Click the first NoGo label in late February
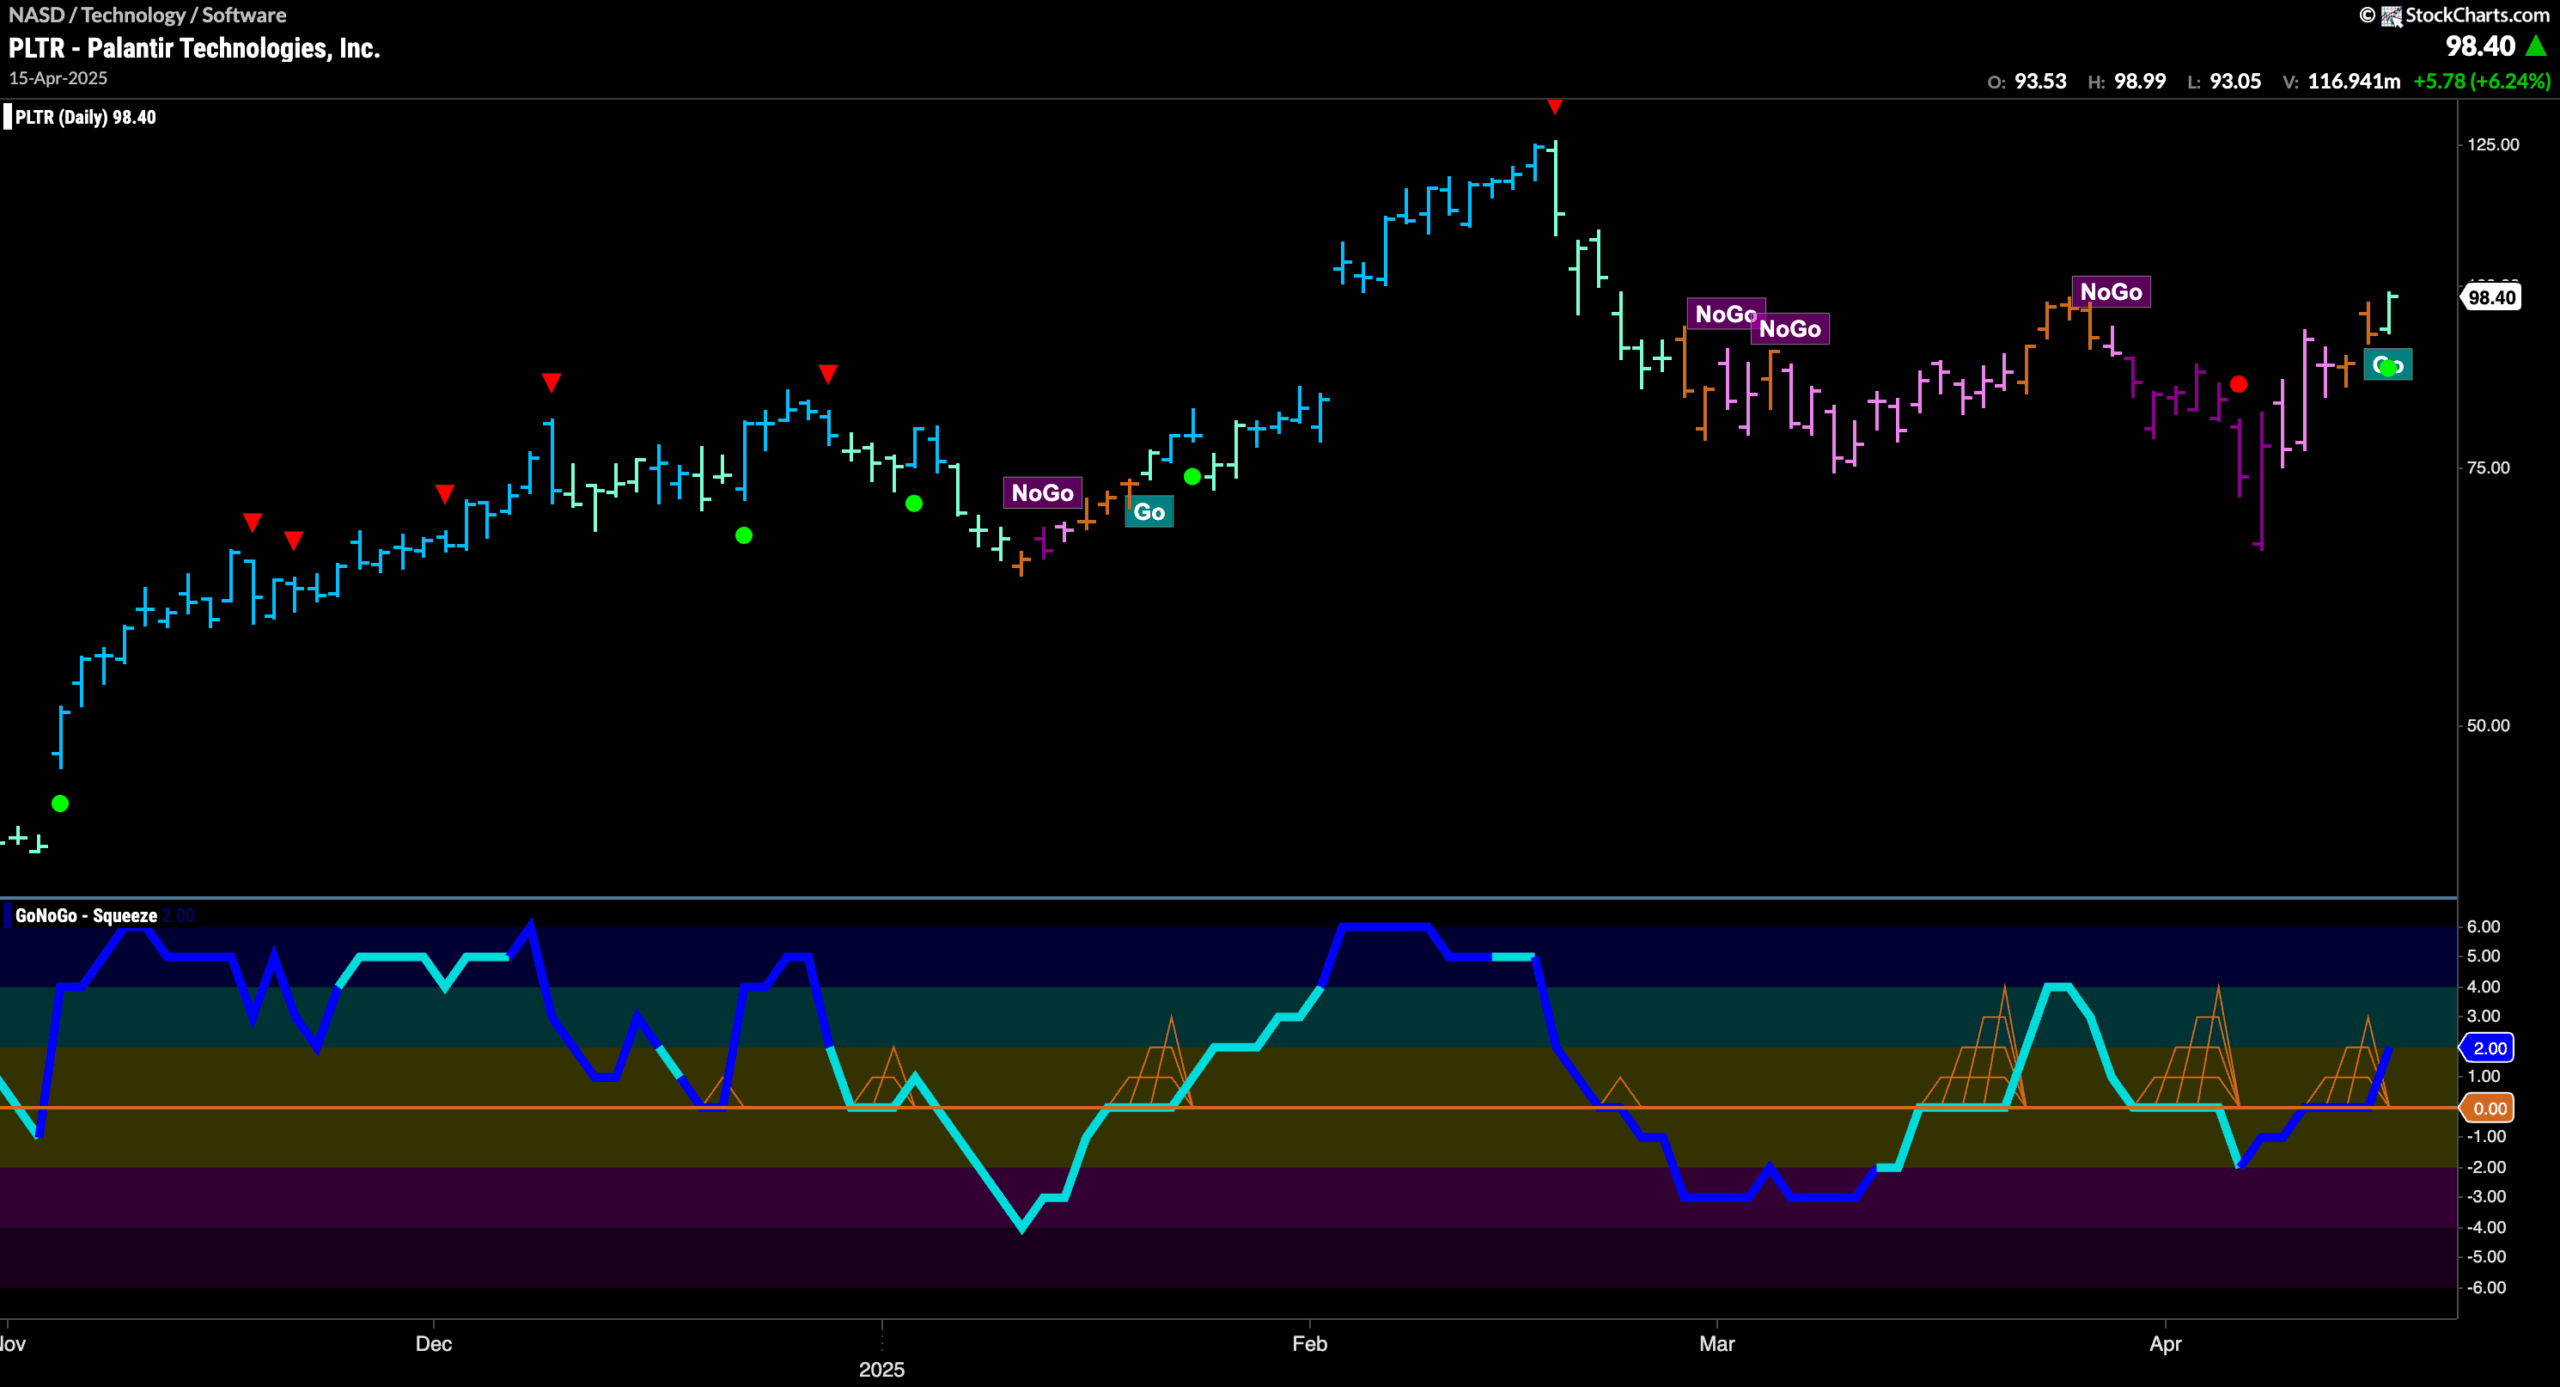 click(x=1725, y=314)
